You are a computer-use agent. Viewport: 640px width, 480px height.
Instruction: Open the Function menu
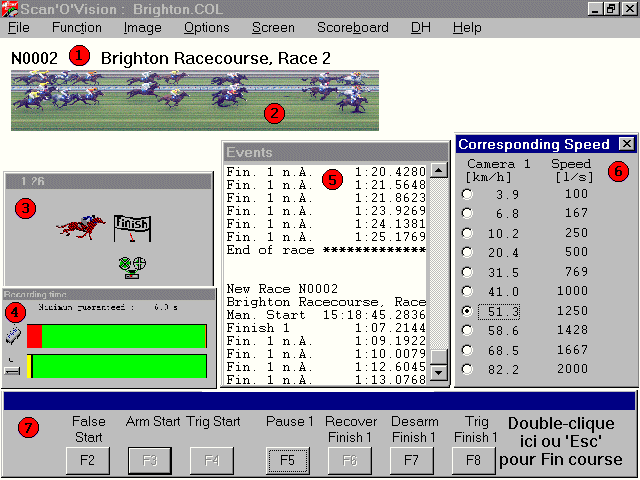[77, 28]
